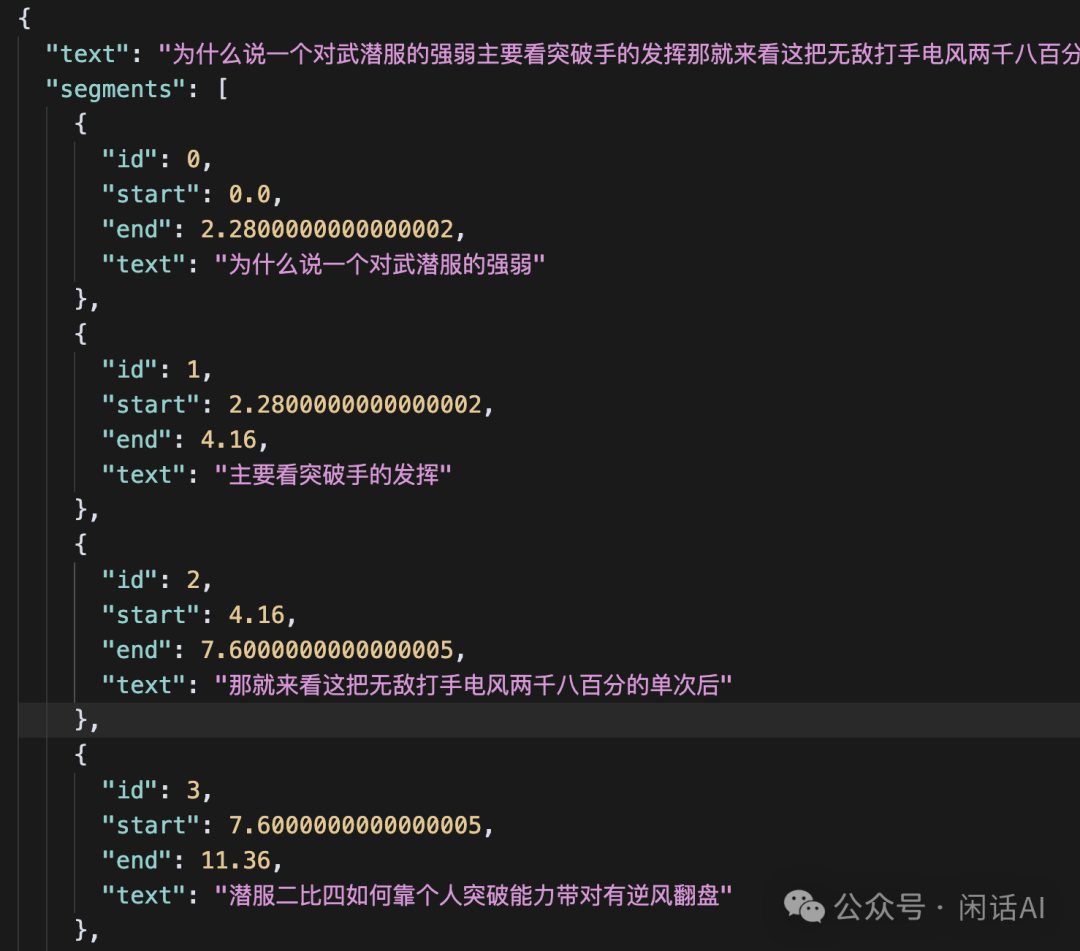Click the start value 4.16 in segment 2
The width and height of the screenshot is (1080, 951).
(256, 615)
